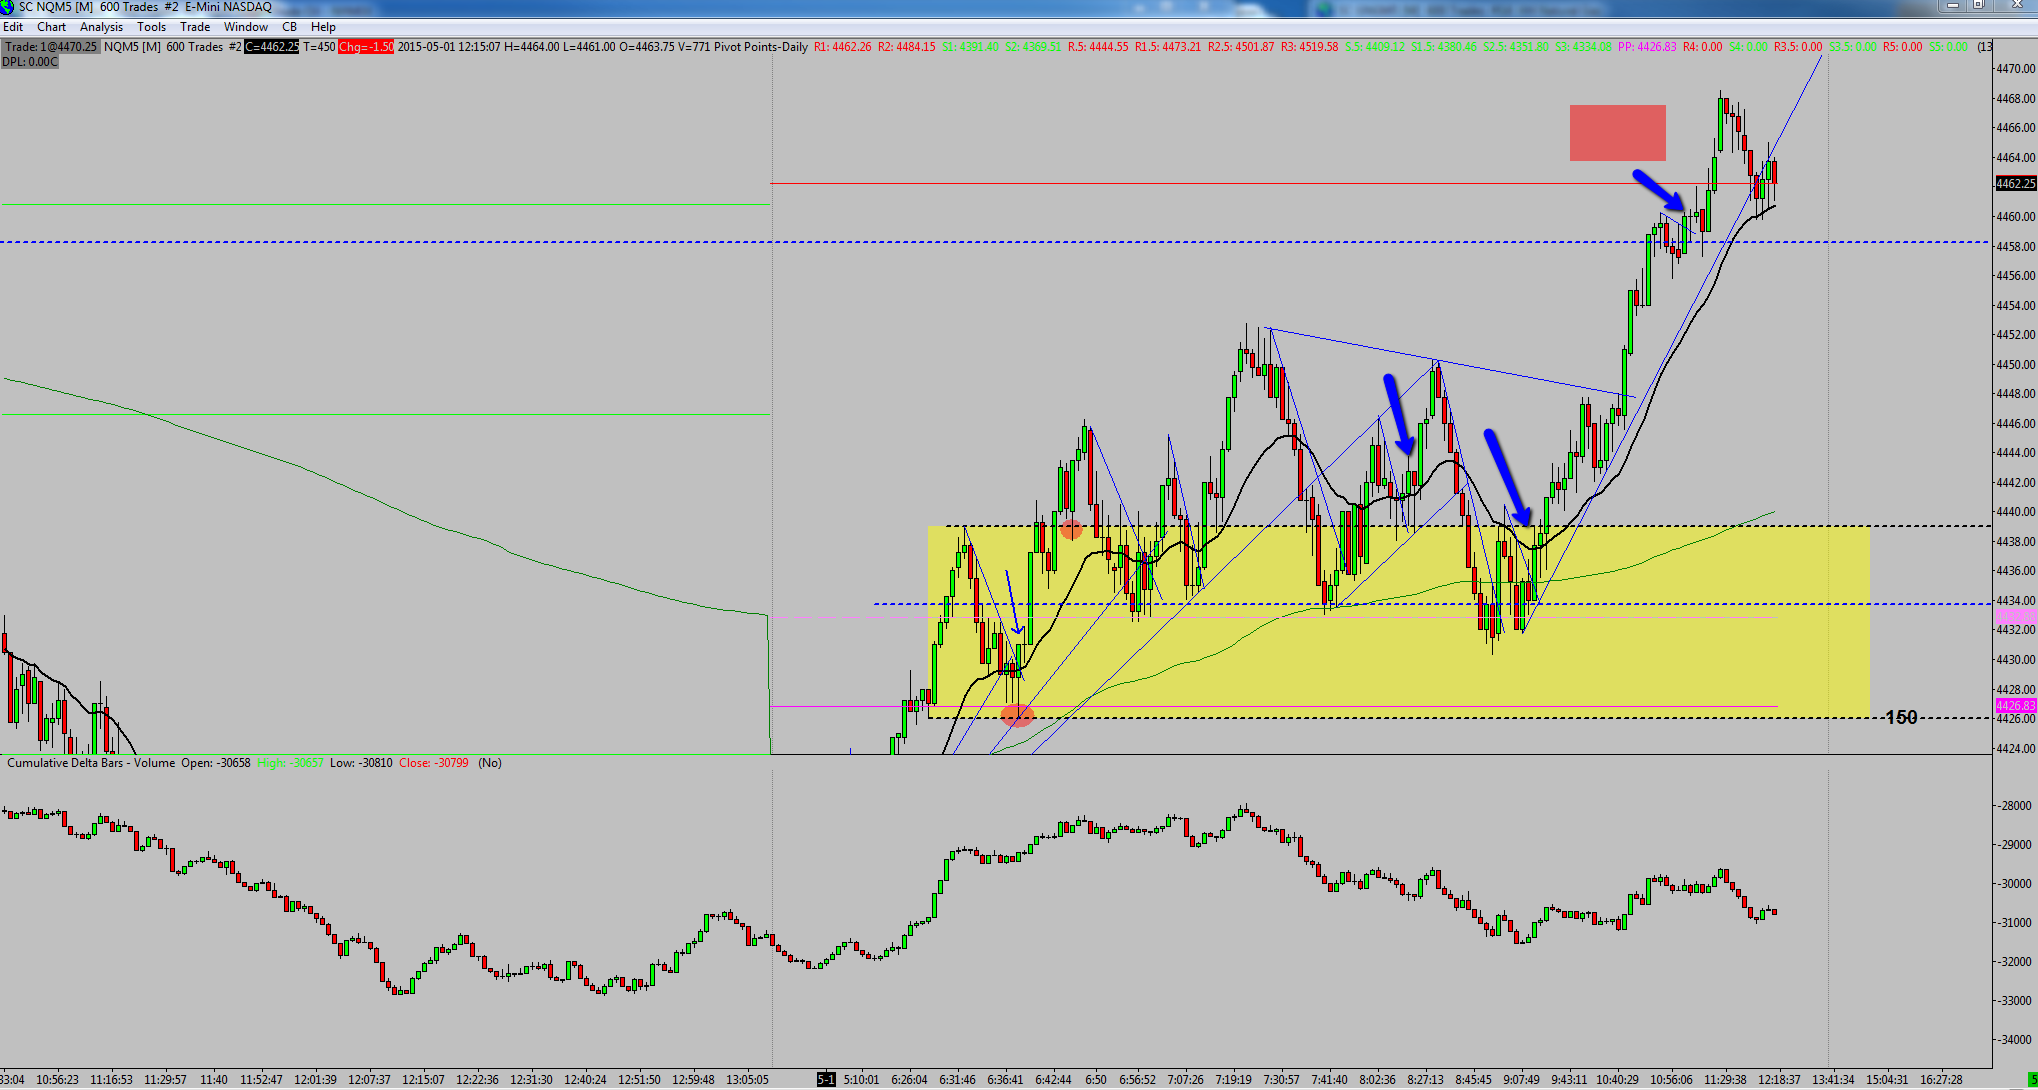Screen dimensions: 2038x1090
Task: Click the 7:19:19 time axis label
Action: click(x=1233, y=1080)
